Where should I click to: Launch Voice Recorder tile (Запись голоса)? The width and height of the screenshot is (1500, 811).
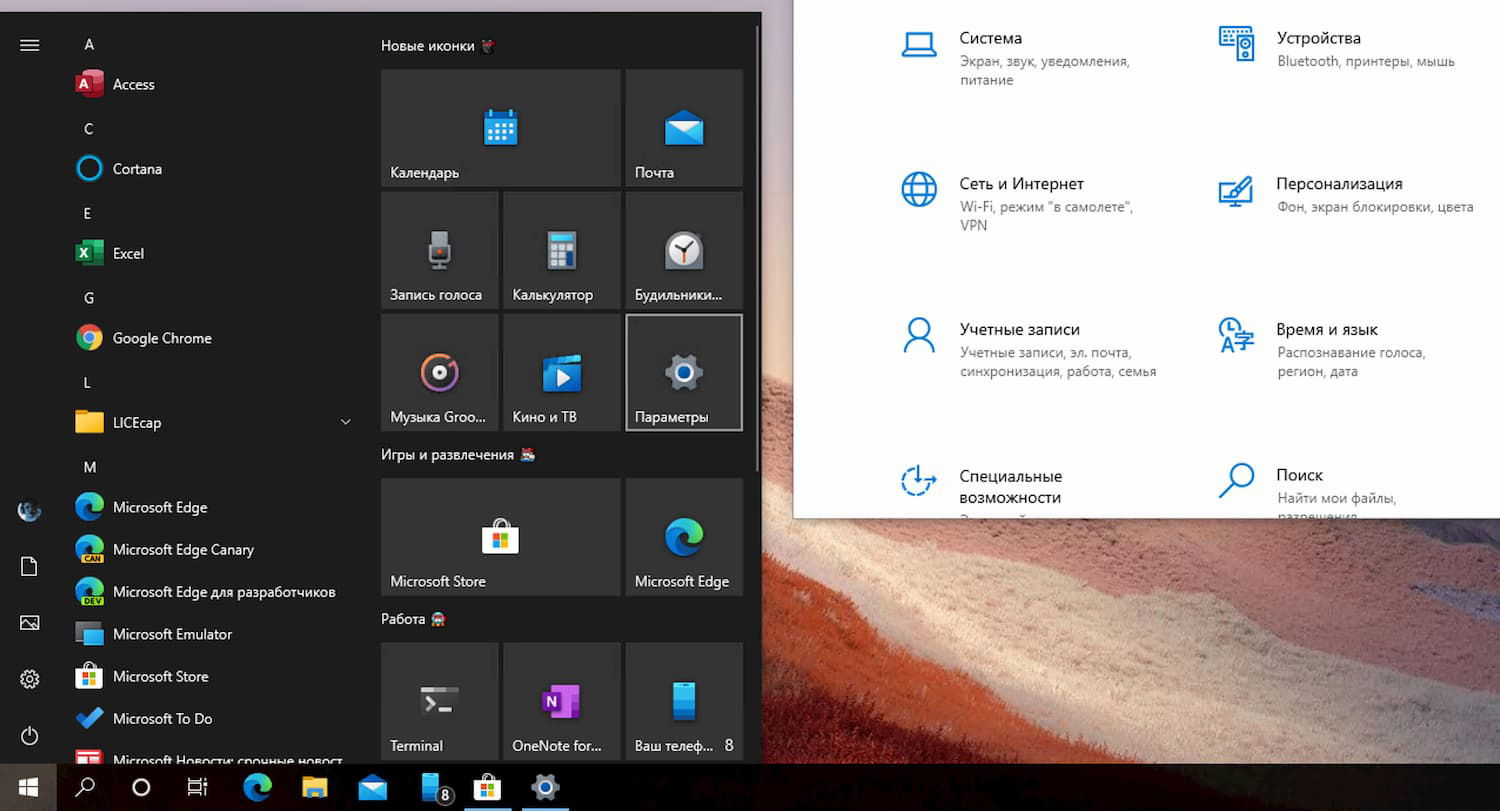pos(439,250)
